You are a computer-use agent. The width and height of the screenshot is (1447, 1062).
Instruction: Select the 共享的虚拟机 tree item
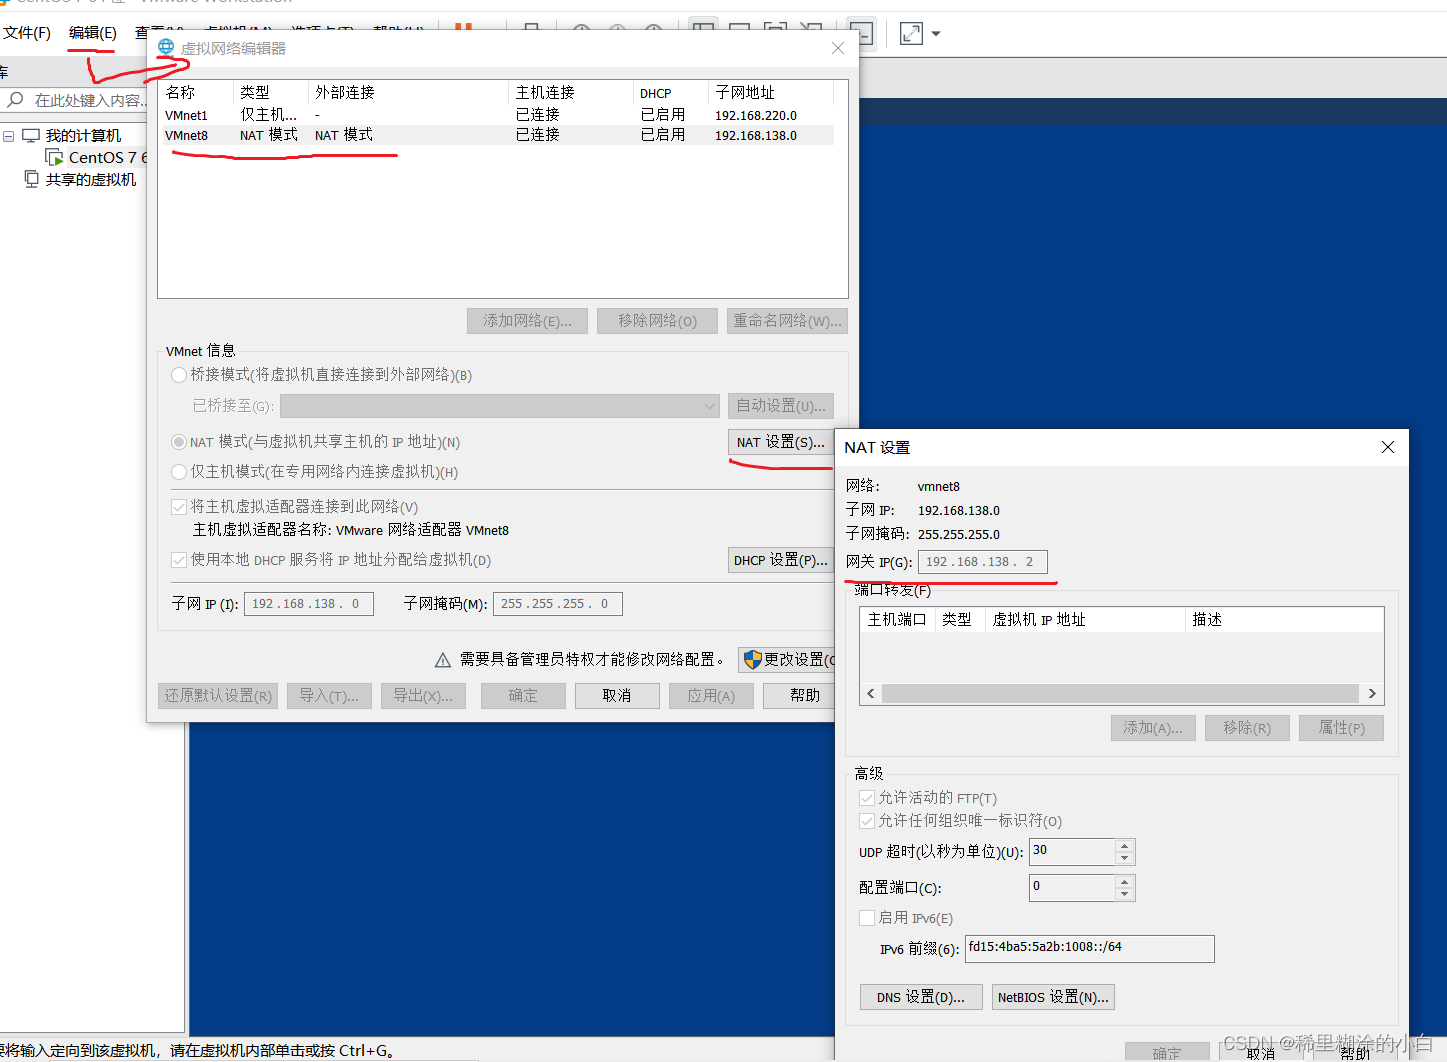click(91, 180)
